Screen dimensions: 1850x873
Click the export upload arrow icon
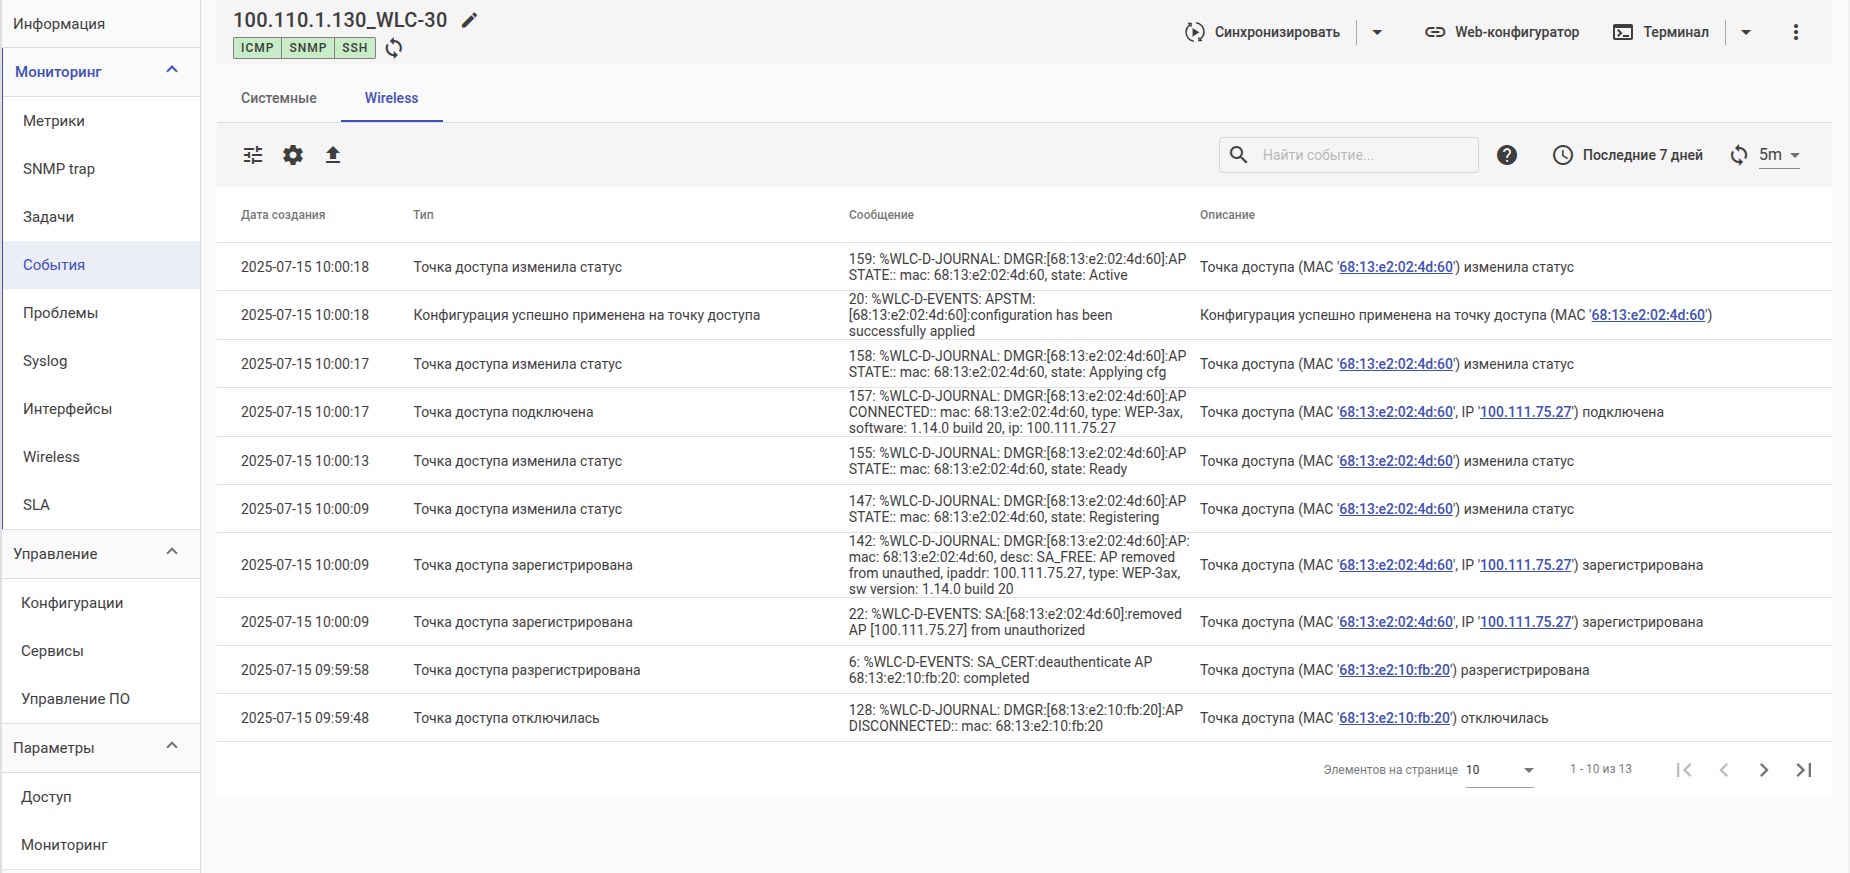coord(333,155)
